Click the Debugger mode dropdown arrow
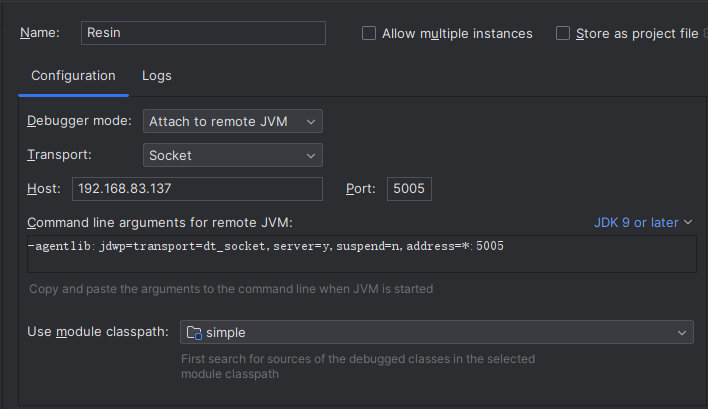The height and width of the screenshot is (409, 708). (x=311, y=122)
